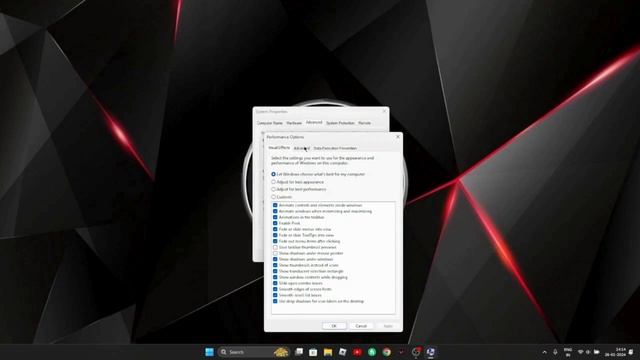The width and height of the screenshot is (640, 360).
Task: Toggle Animate windows when minimizing and maximizing
Action: 275,211
